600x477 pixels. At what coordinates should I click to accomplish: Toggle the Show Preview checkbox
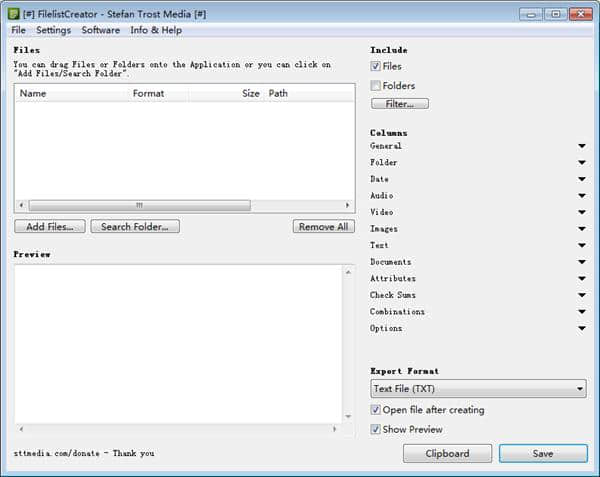[376, 429]
